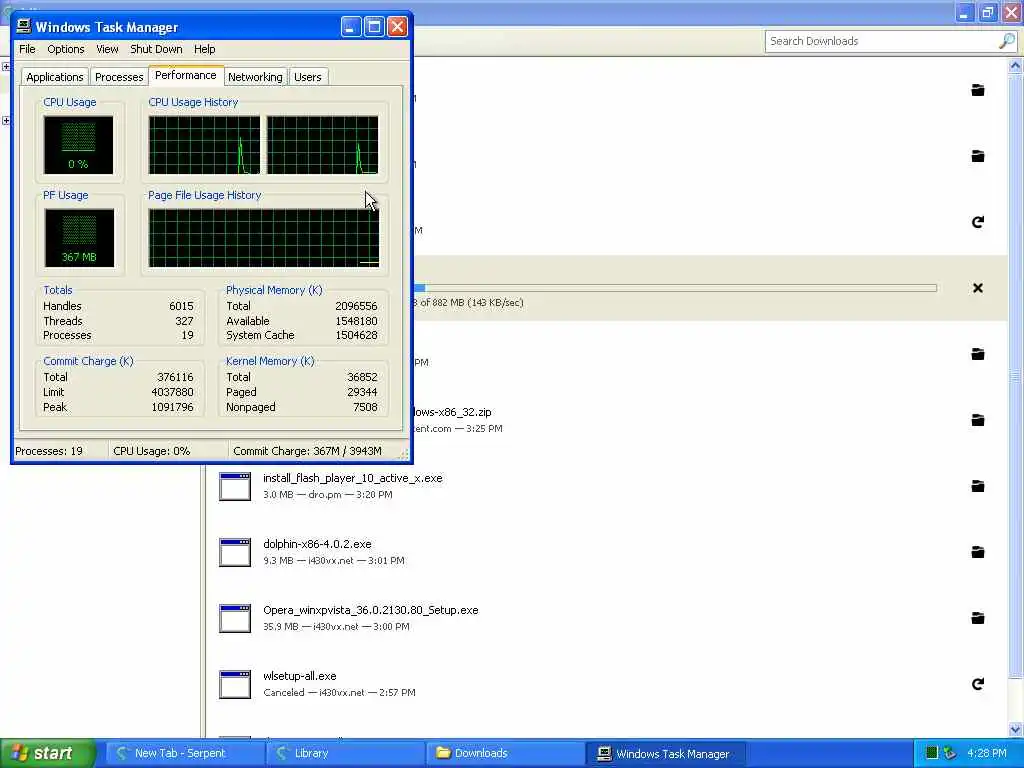Click the Search Downloads magnifier icon
Image resolution: width=1024 pixels, height=768 pixels.
coord(1007,41)
